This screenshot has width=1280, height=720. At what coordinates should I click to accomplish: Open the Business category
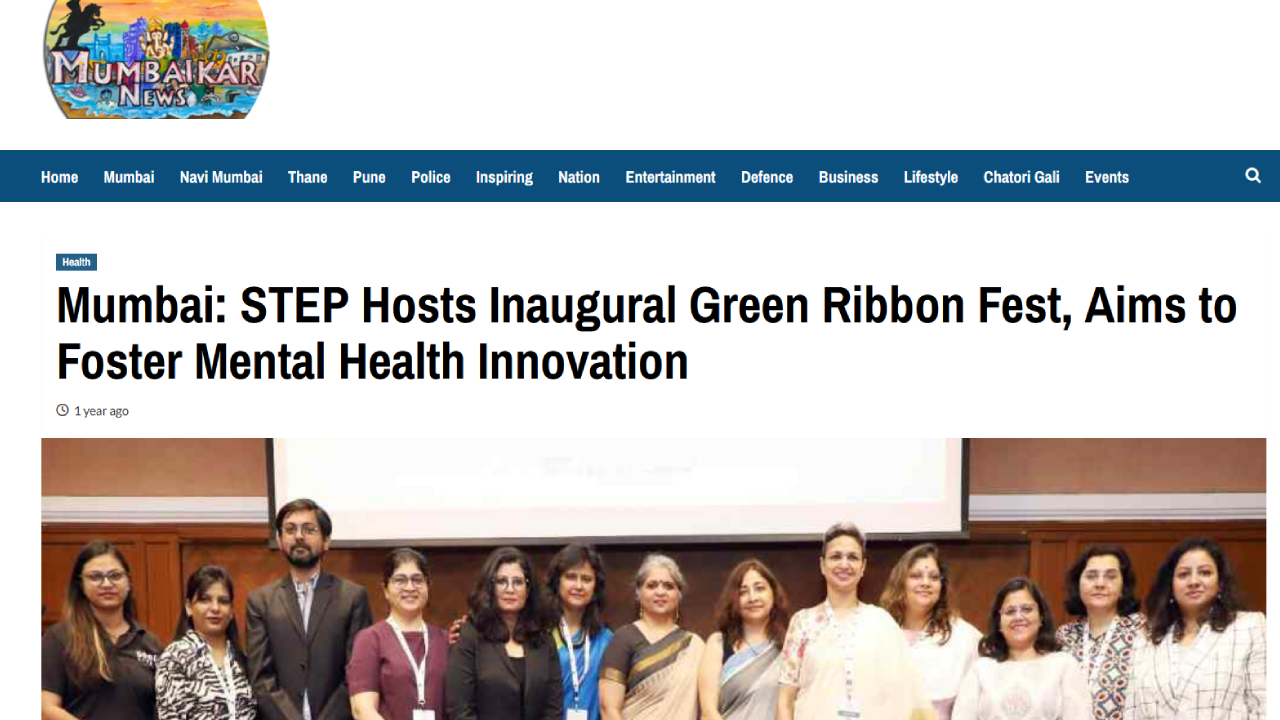pyautogui.click(x=848, y=177)
